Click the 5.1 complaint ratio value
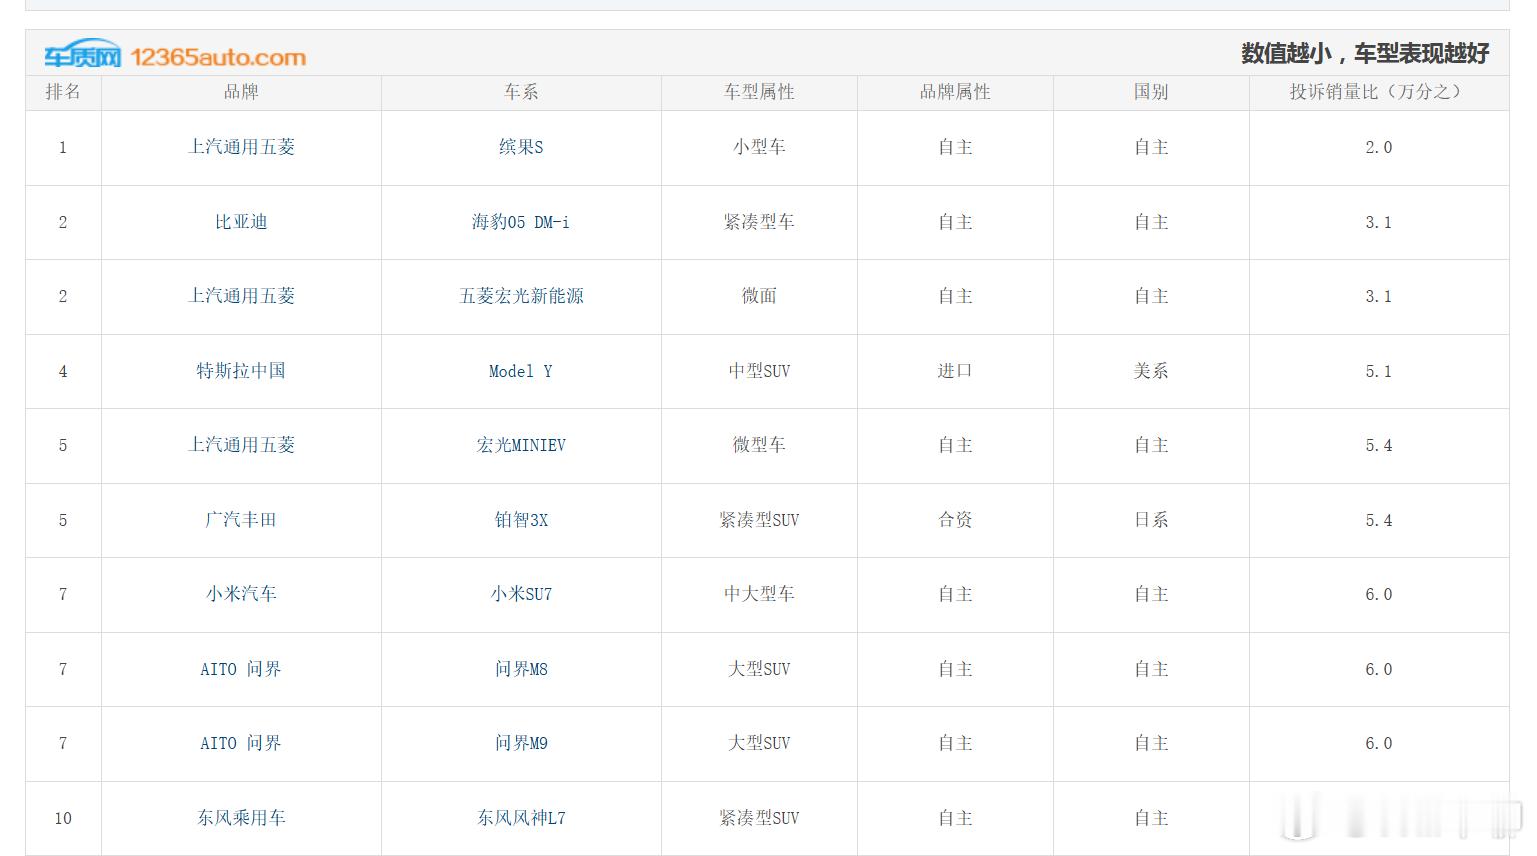The height and width of the screenshot is (856, 1537). coord(1379,371)
